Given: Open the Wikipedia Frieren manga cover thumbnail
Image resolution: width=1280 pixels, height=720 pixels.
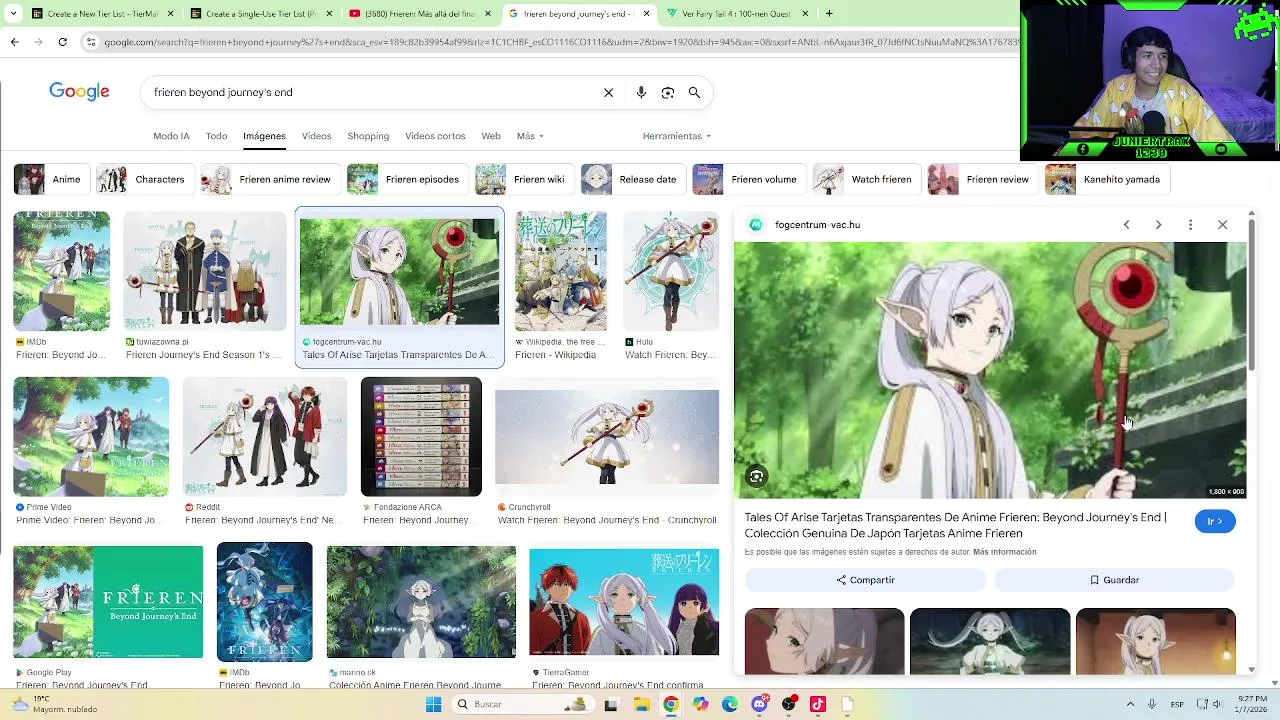Looking at the screenshot, I should coord(560,271).
